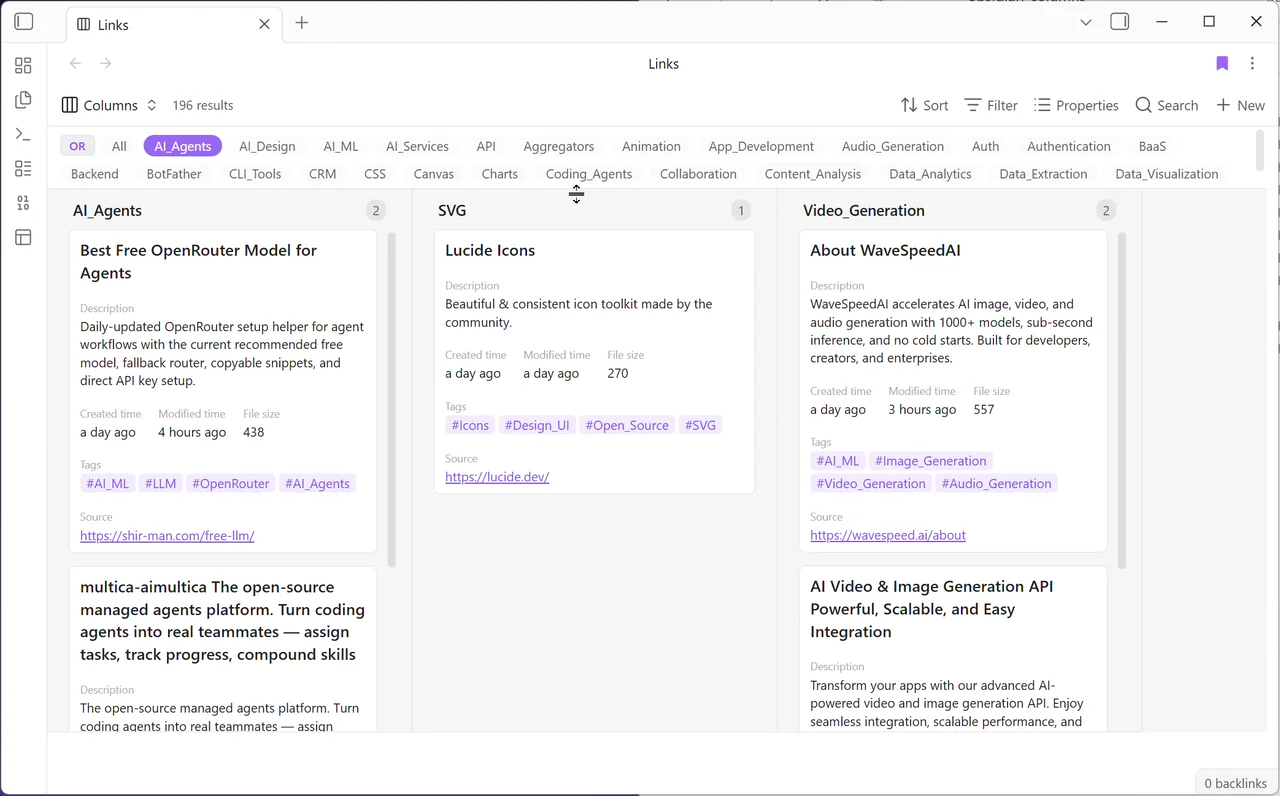The height and width of the screenshot is (796, 1280).
Task: Click the Sort button
Action: [924, 105]
